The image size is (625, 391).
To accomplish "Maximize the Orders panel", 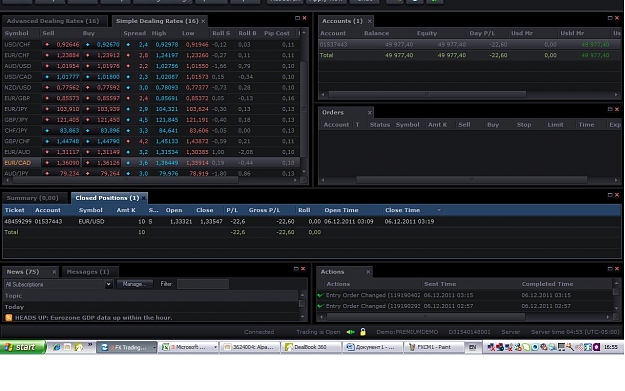I will click(610, 109).
